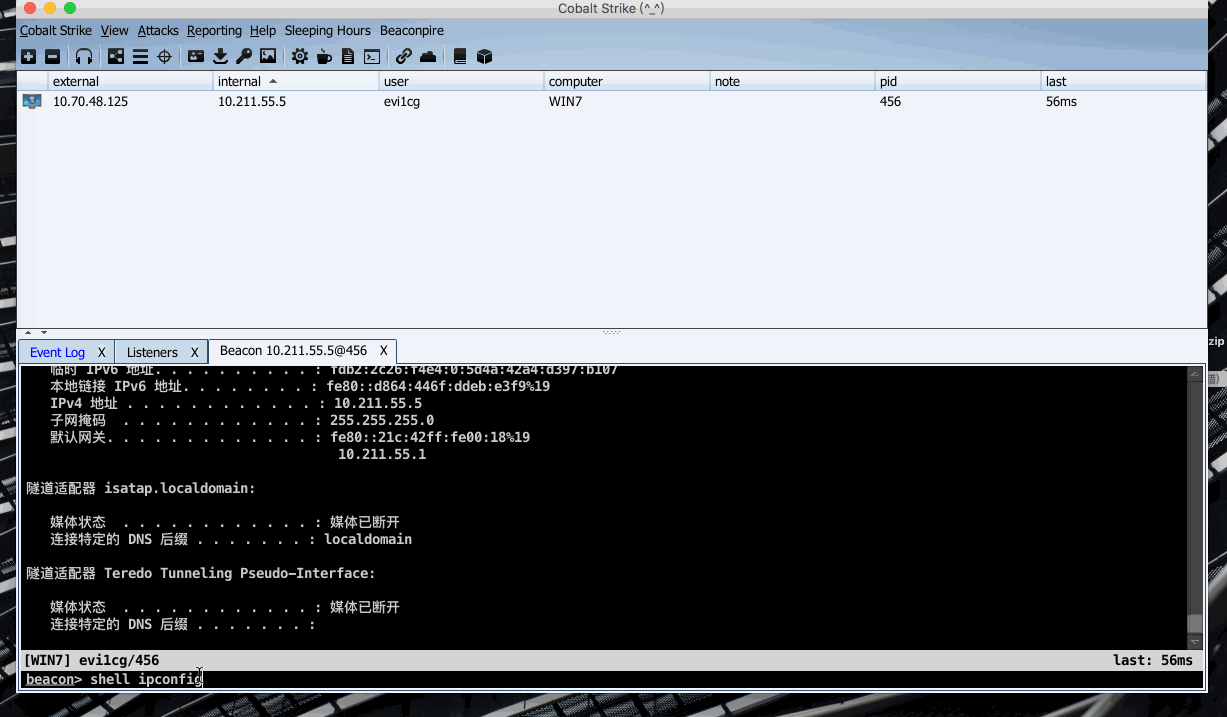The height and width of the screenshot is (717, 1227).
Task: Sort sessions by note column header
Action: click(x=793, y=81)
